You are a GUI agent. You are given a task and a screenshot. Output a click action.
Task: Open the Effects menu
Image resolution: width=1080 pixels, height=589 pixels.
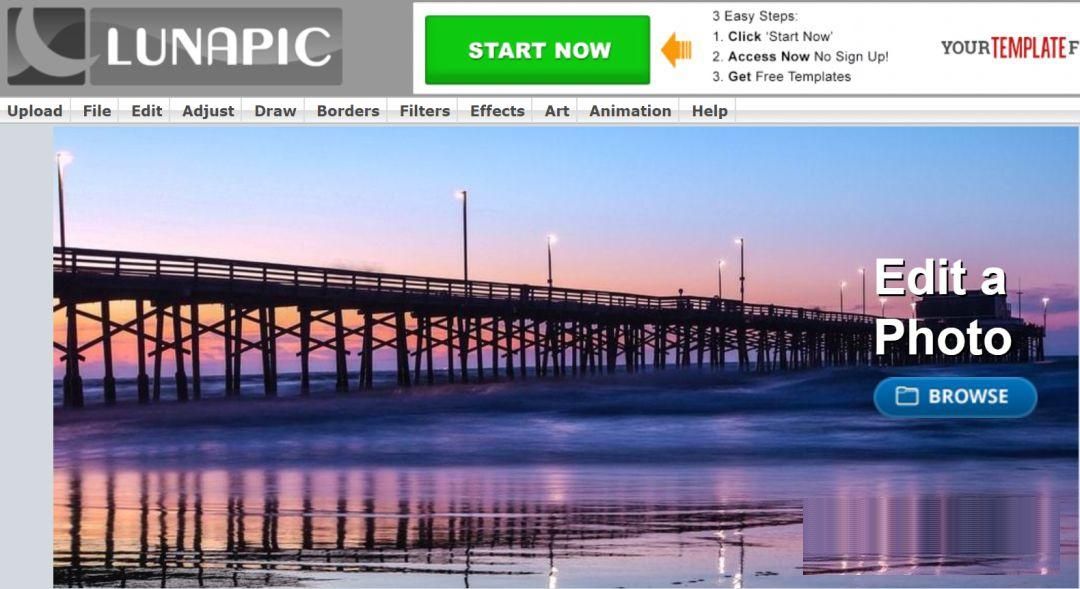click(x=497, y=111)
